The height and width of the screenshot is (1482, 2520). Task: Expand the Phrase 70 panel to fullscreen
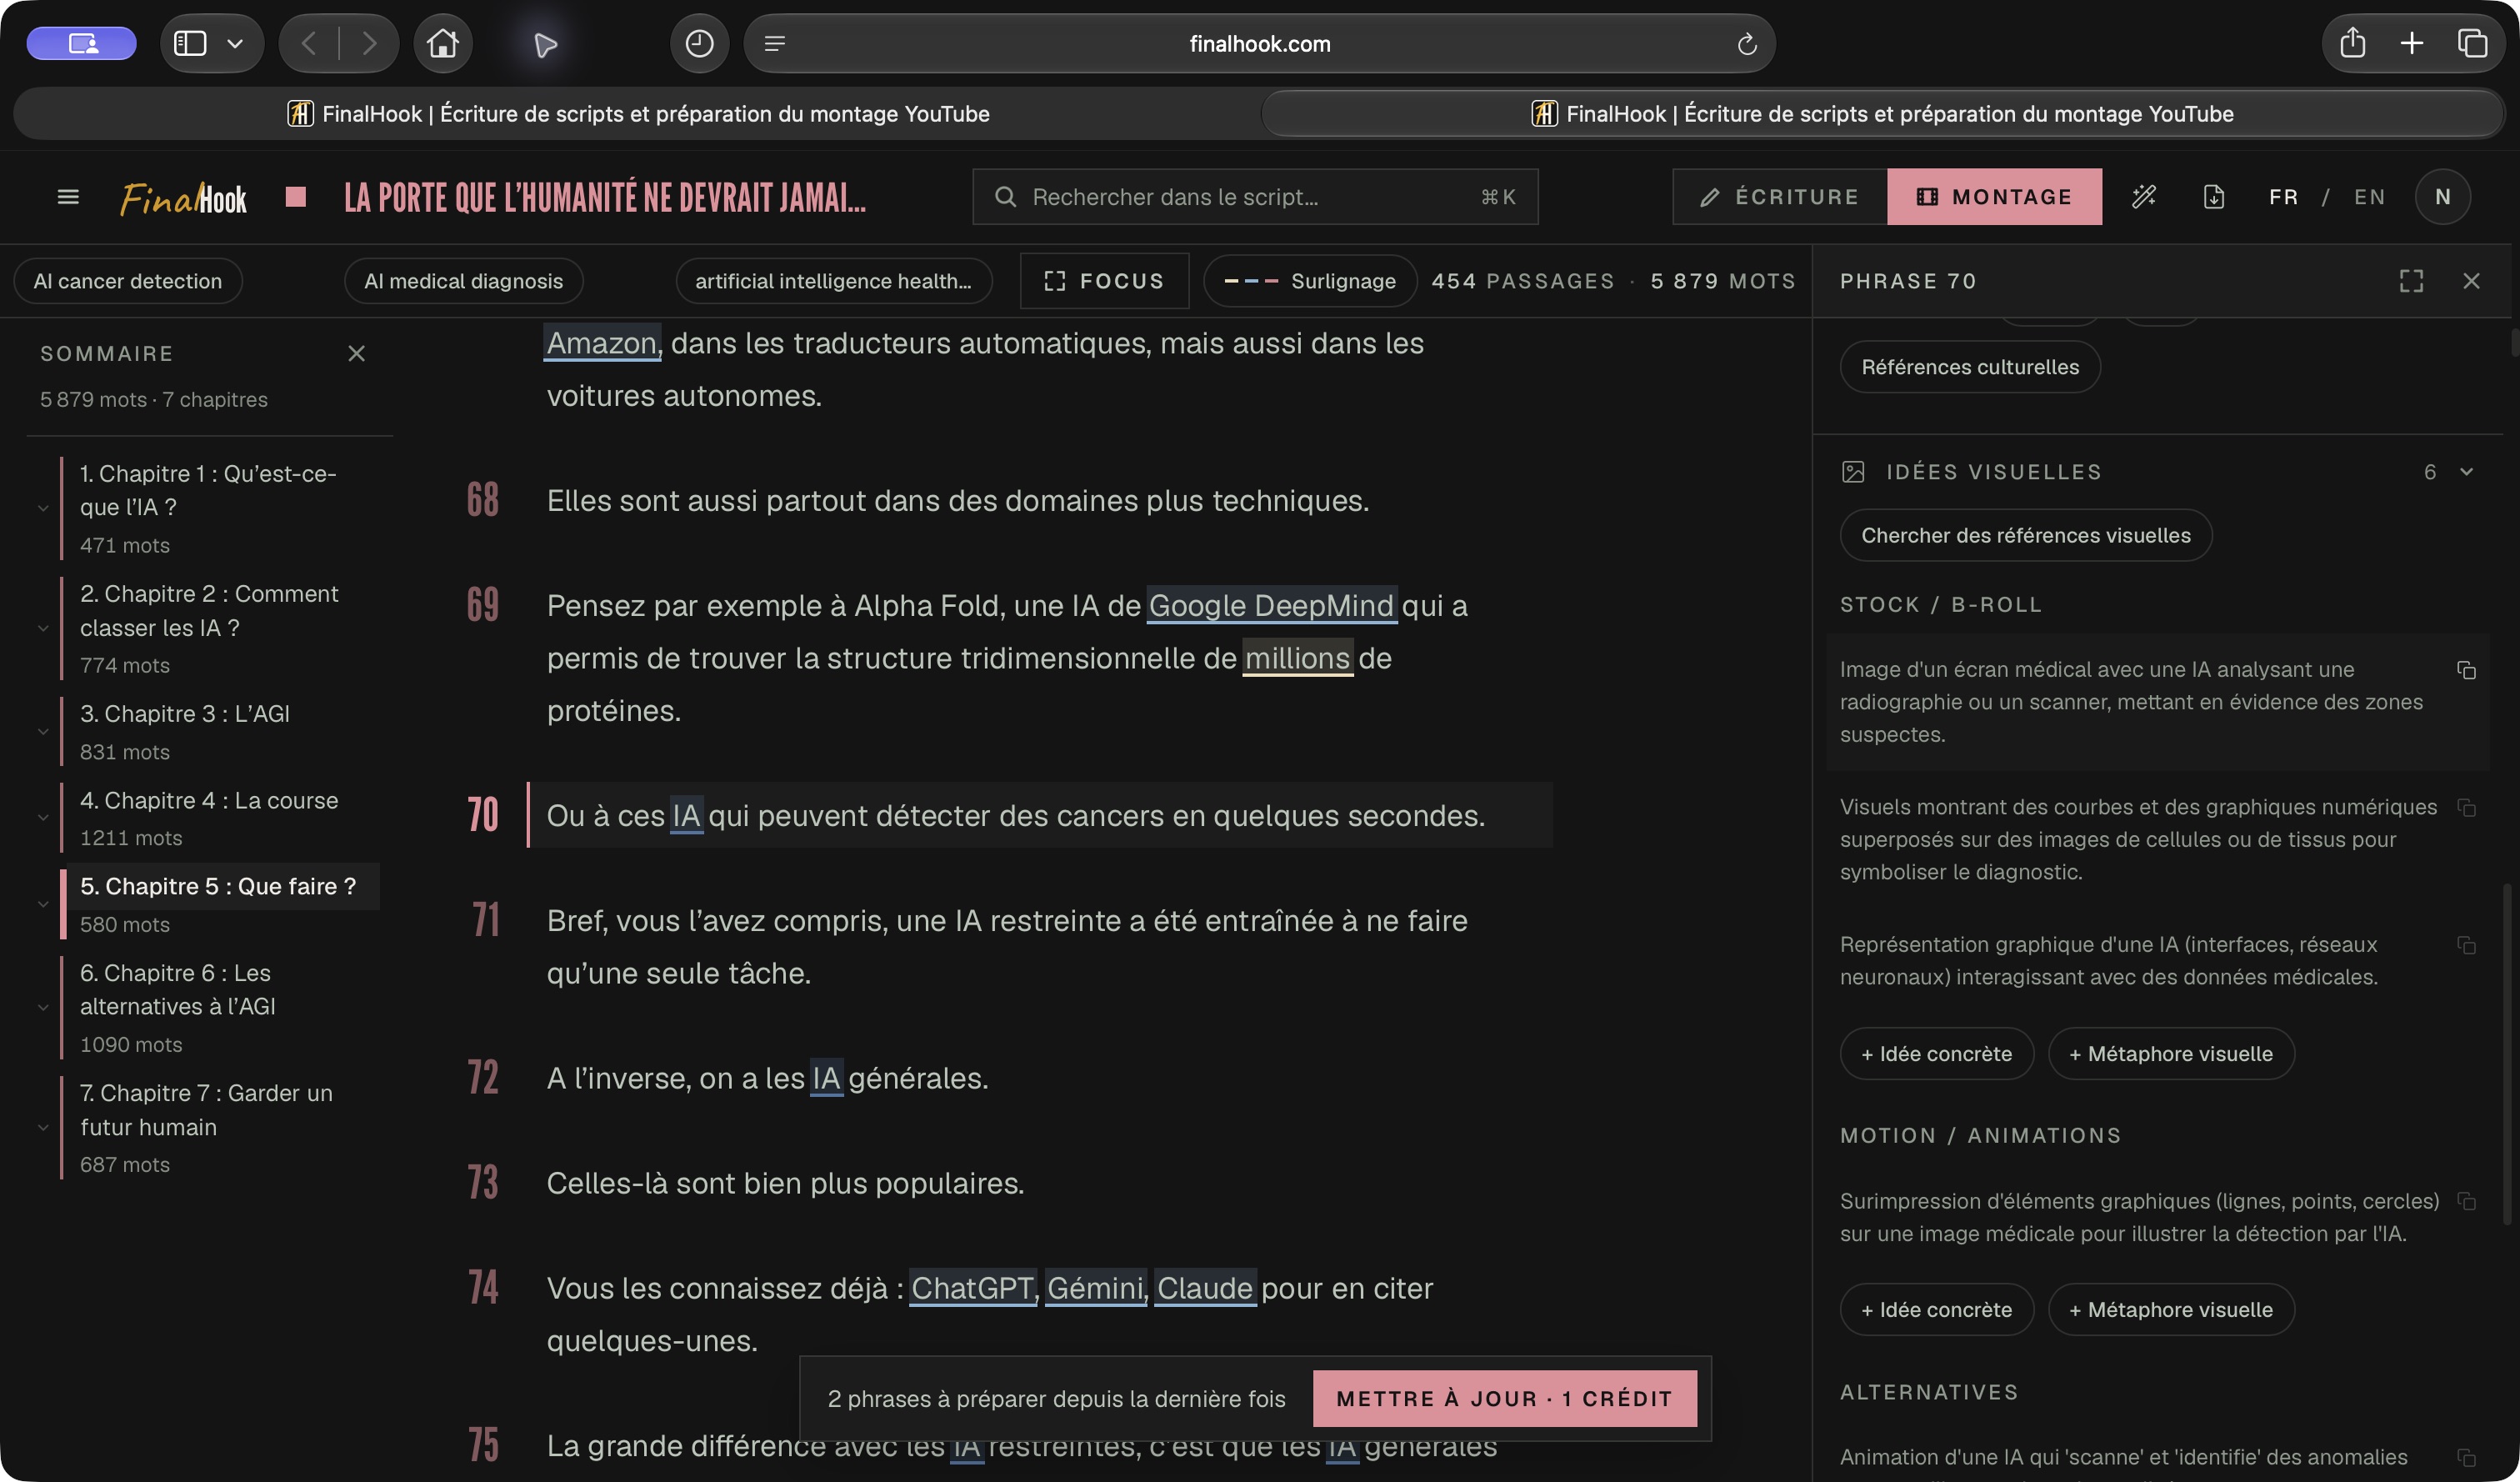pos(2412,281)
